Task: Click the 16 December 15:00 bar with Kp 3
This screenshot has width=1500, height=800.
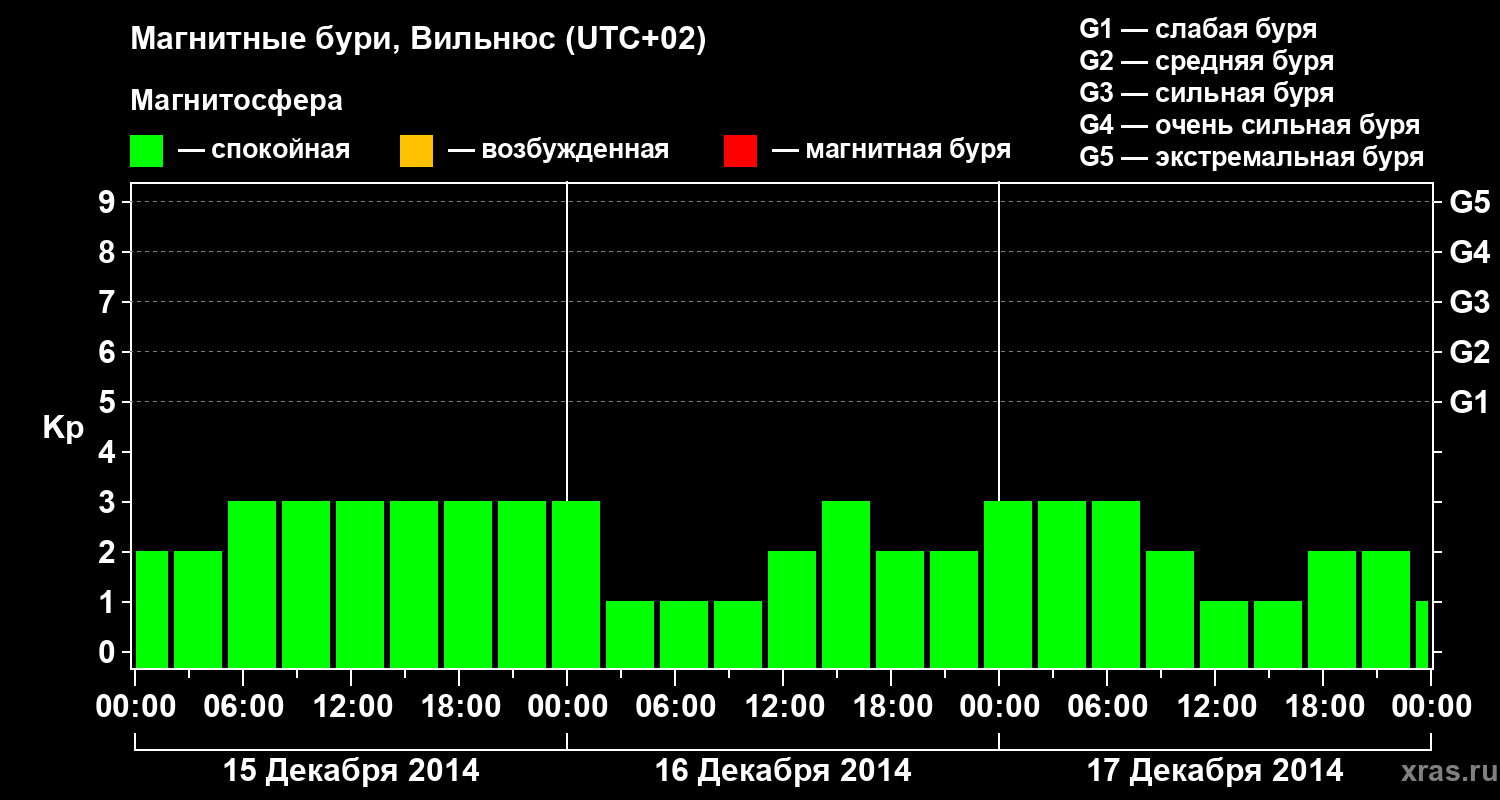Action: pos(846,584)
